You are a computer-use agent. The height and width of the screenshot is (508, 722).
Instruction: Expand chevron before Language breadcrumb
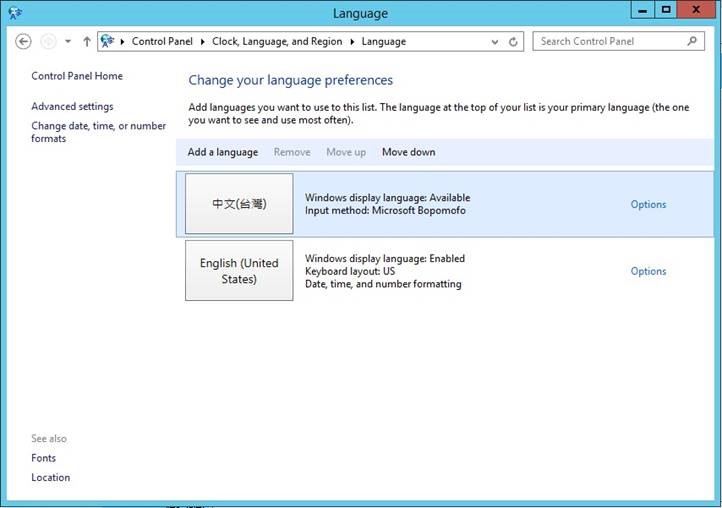352,41
